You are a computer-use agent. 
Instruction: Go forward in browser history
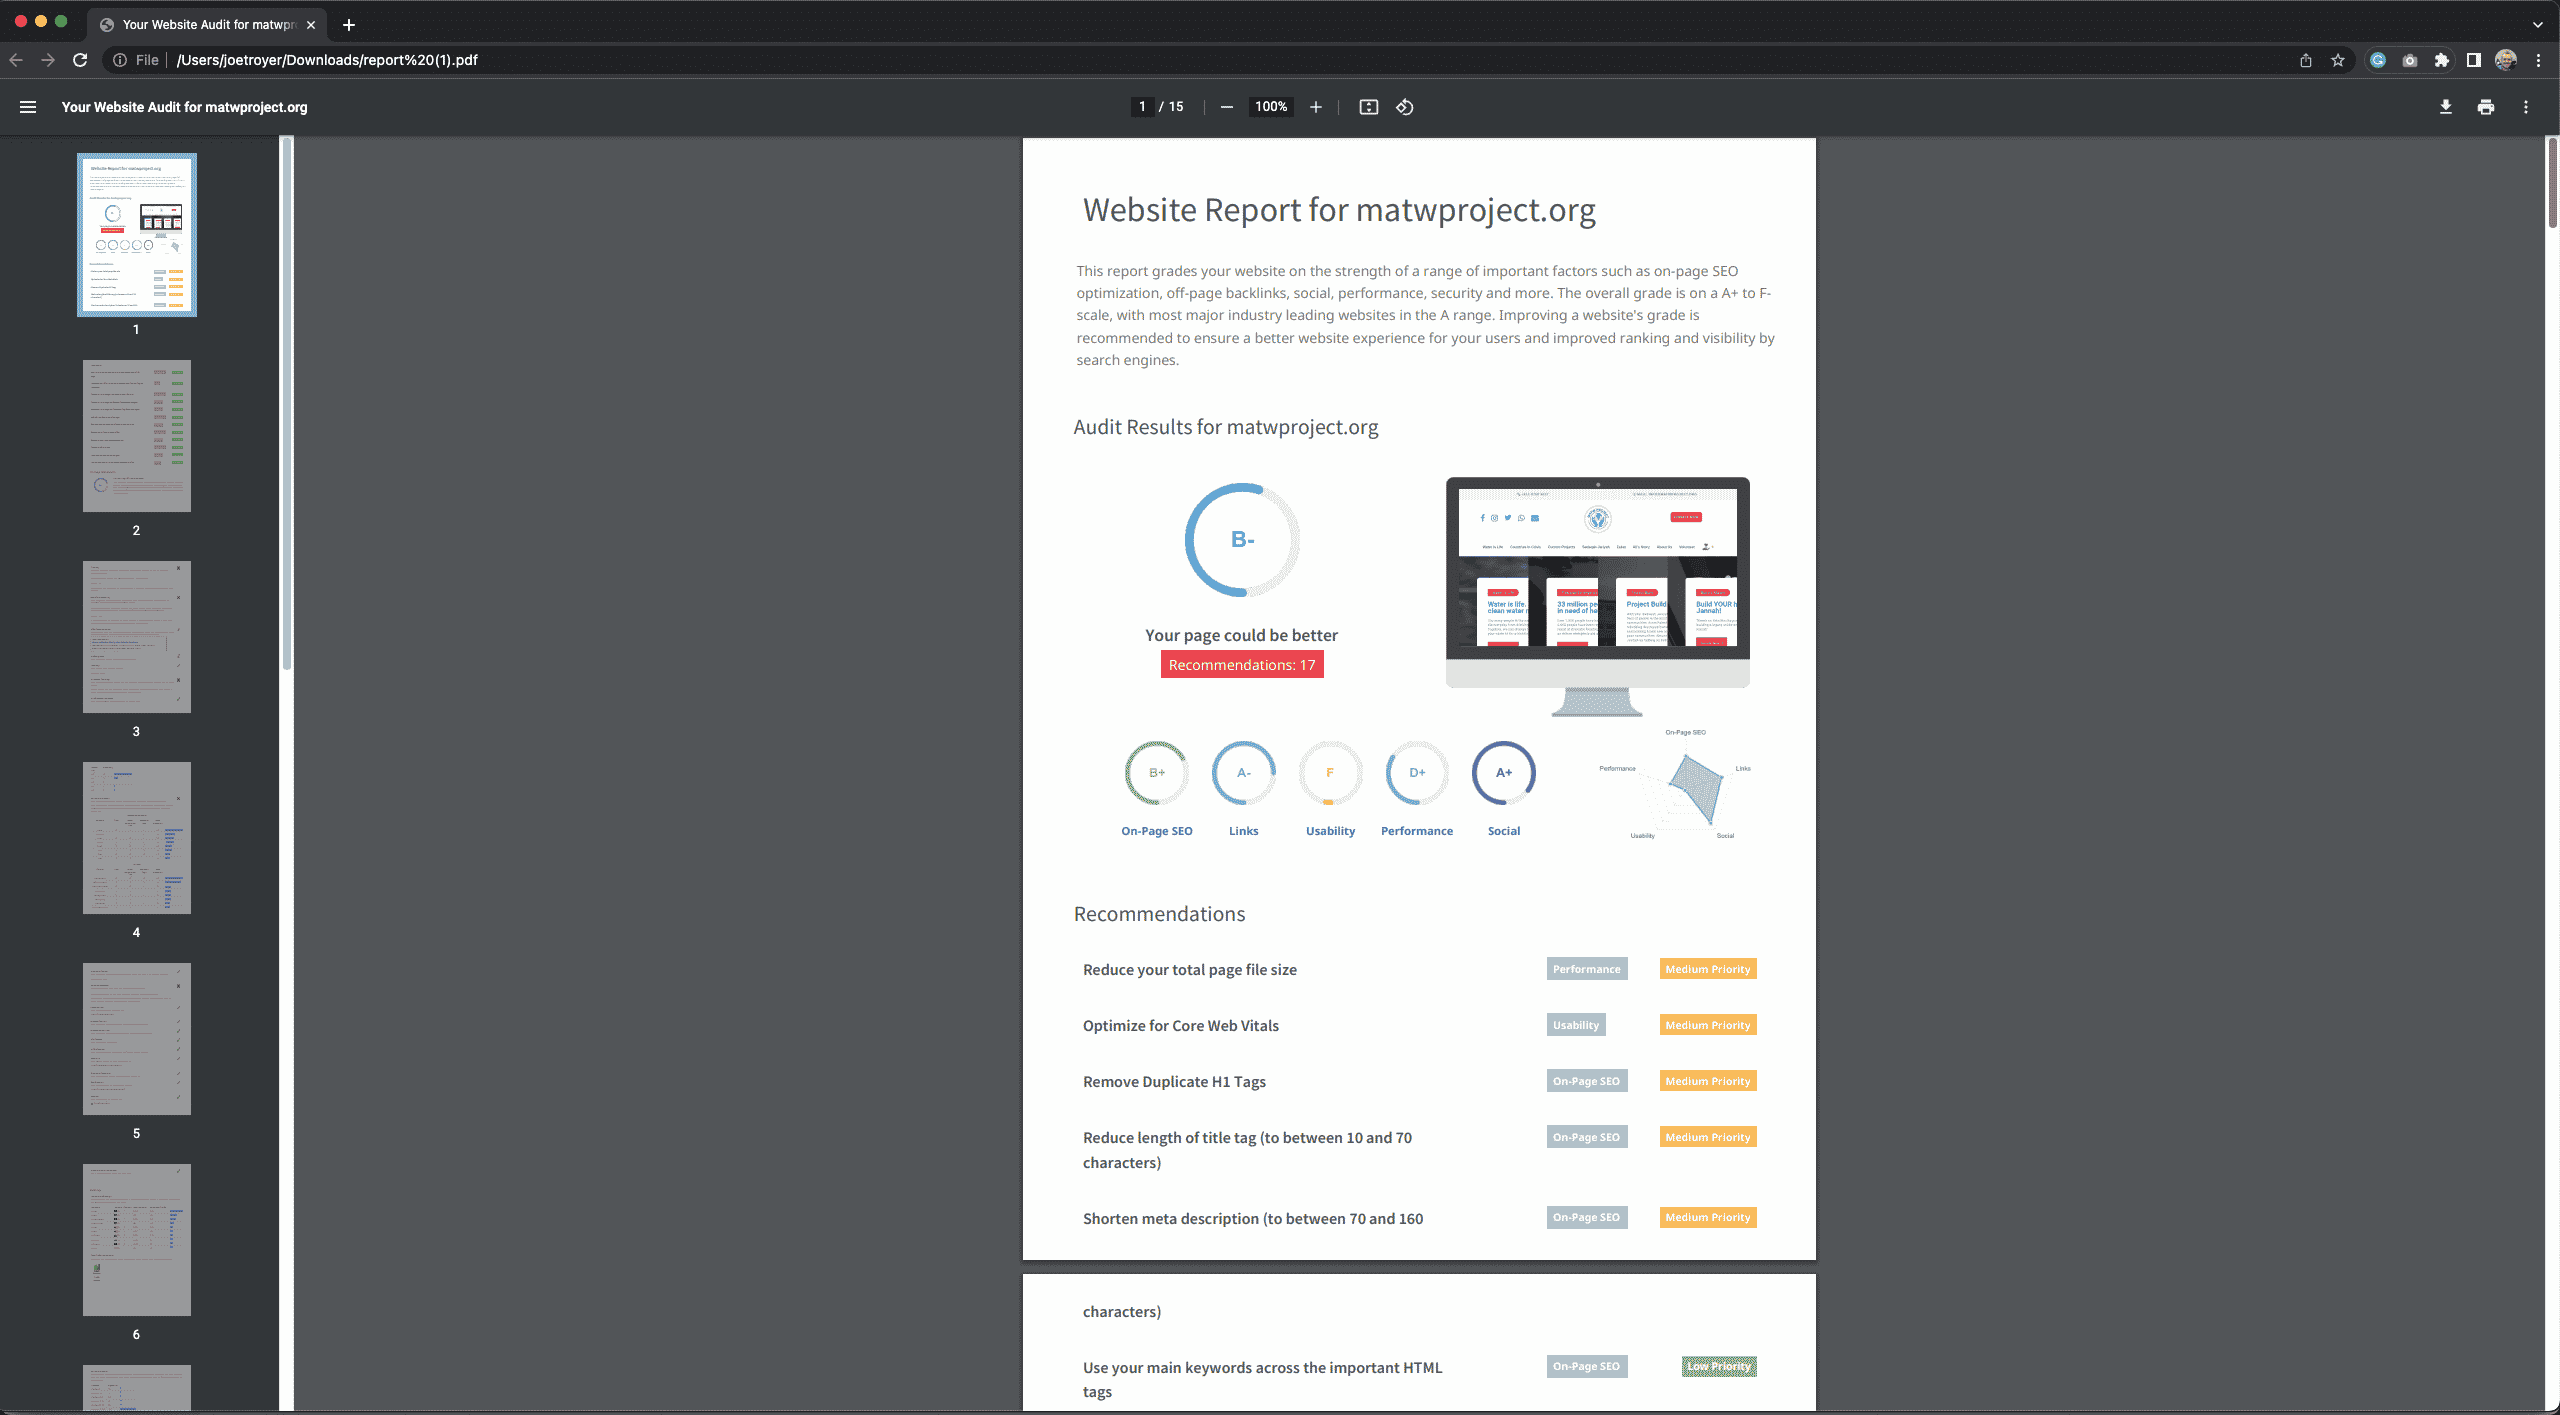coord(48,60)
